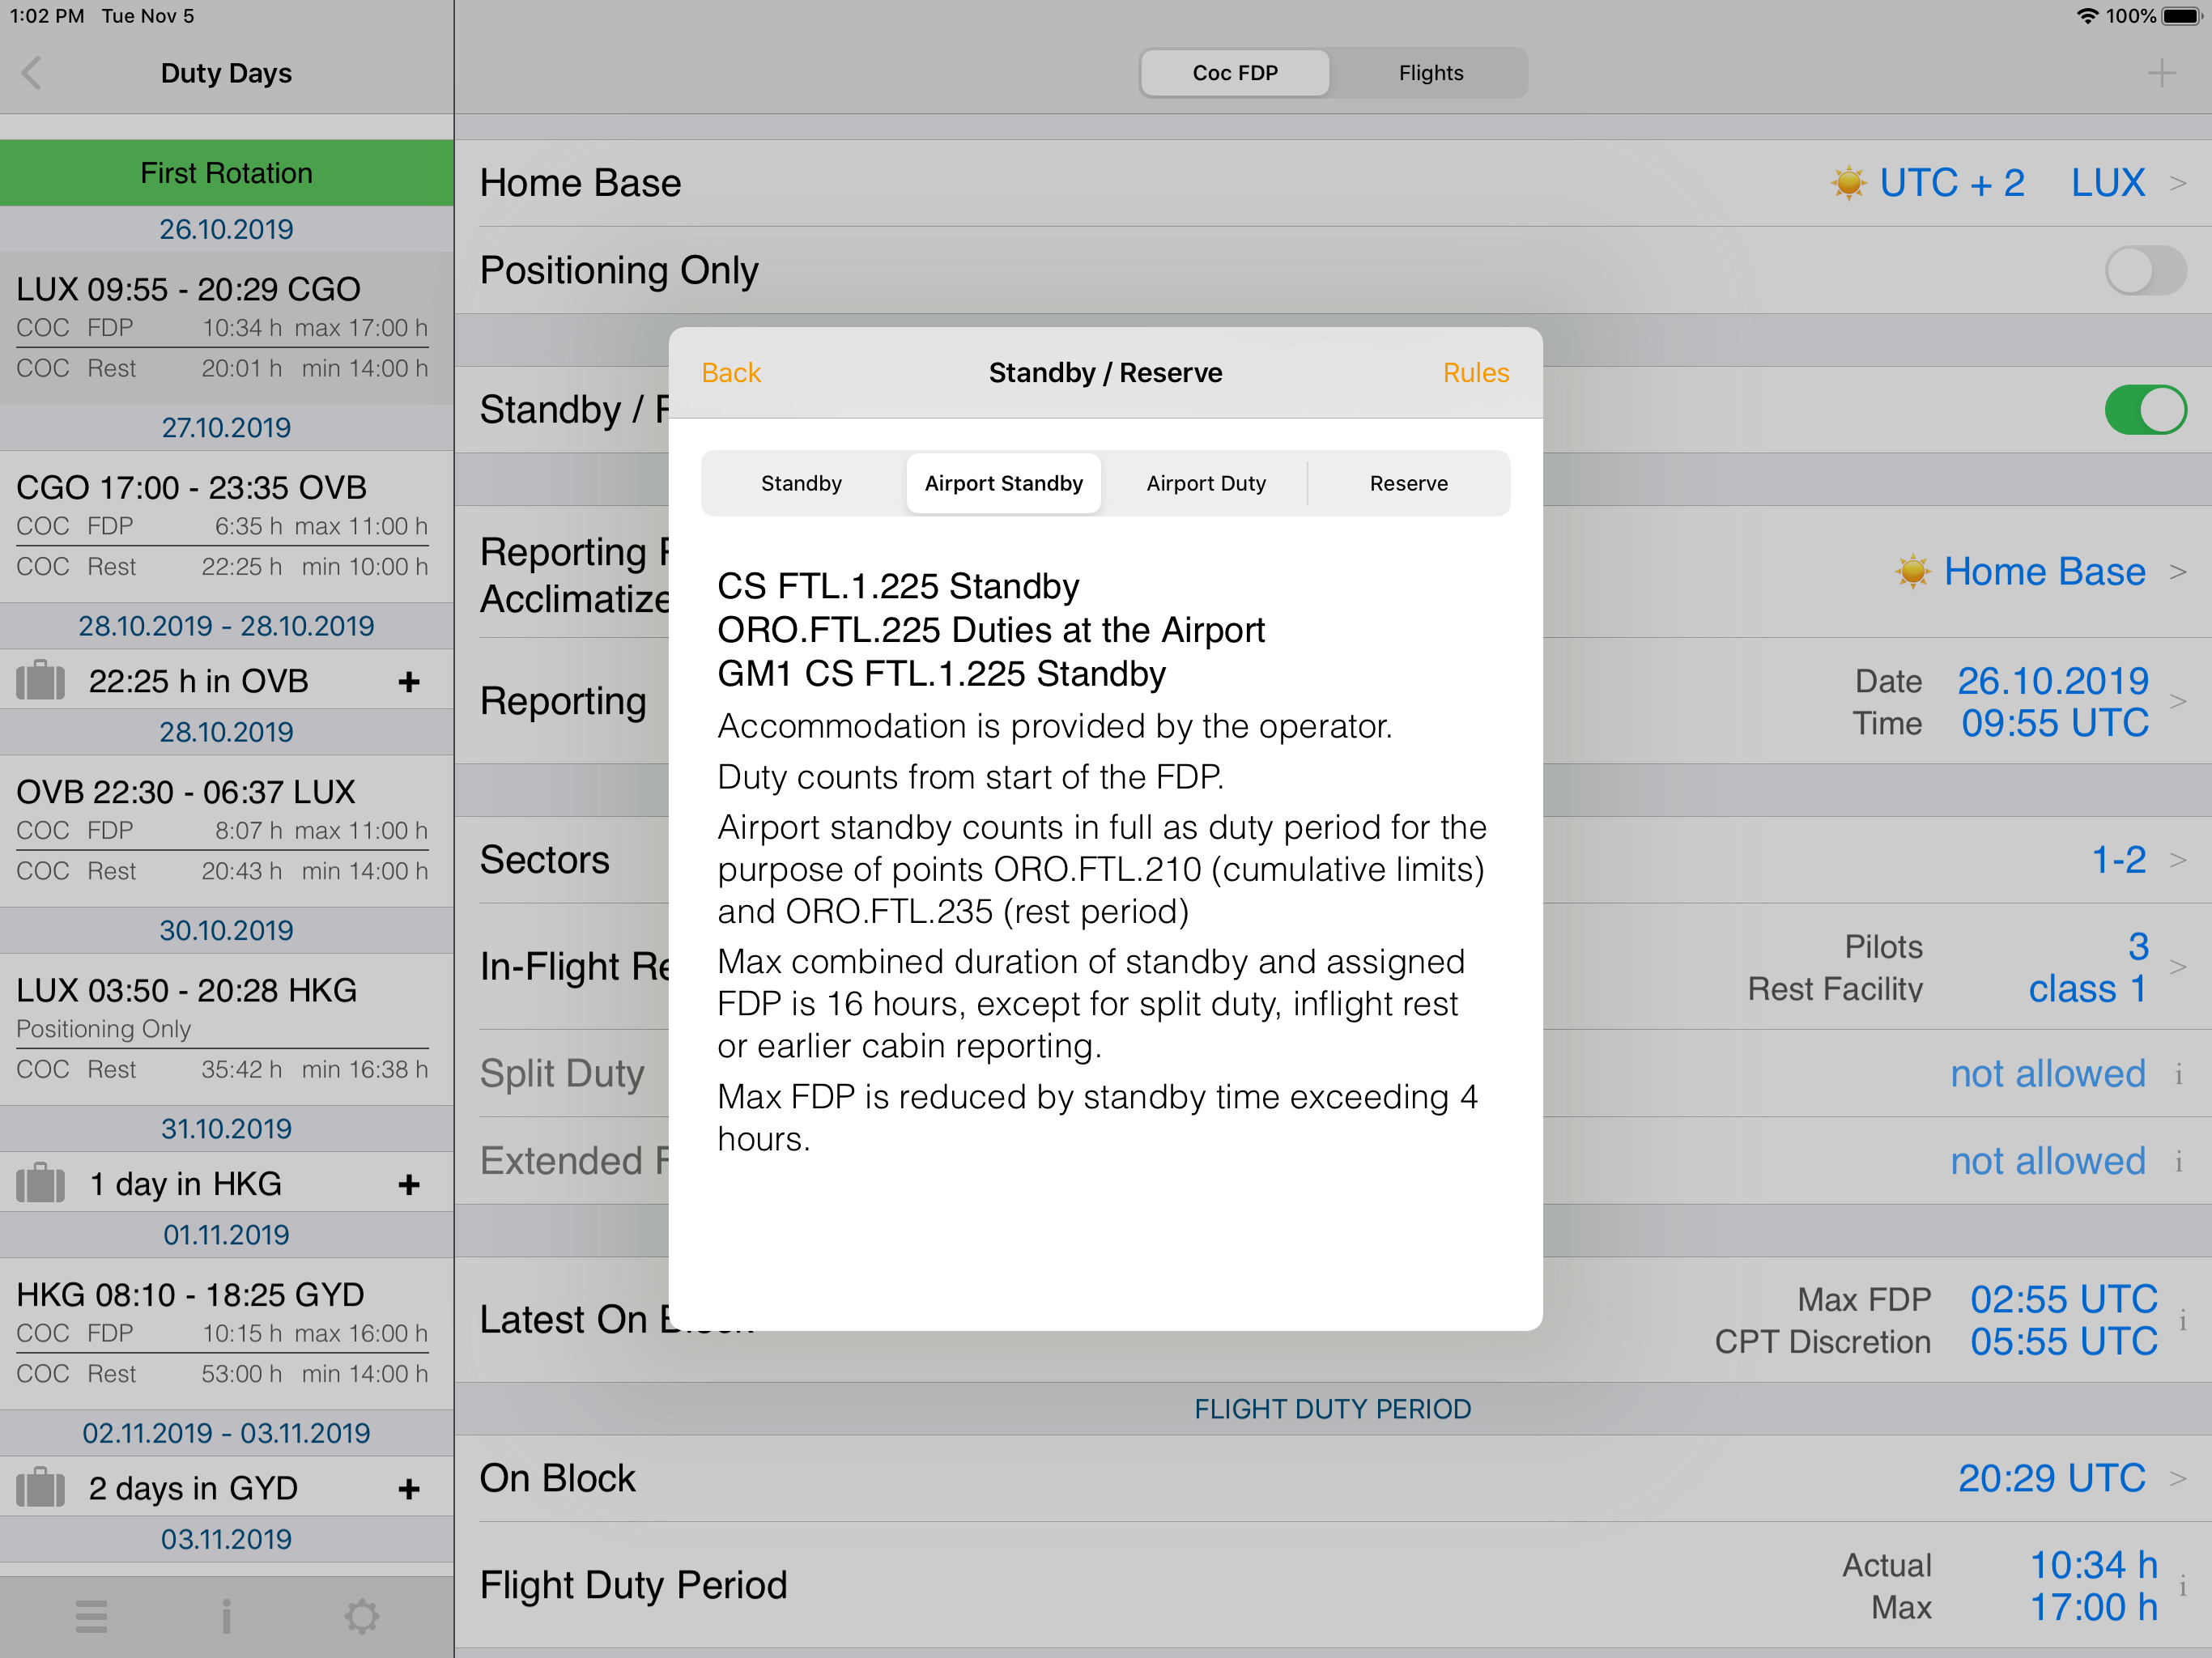This screenshot has width=2212, height=1658.
Task: Turn off the Standby / Reserve switch
Action: 2144,410
